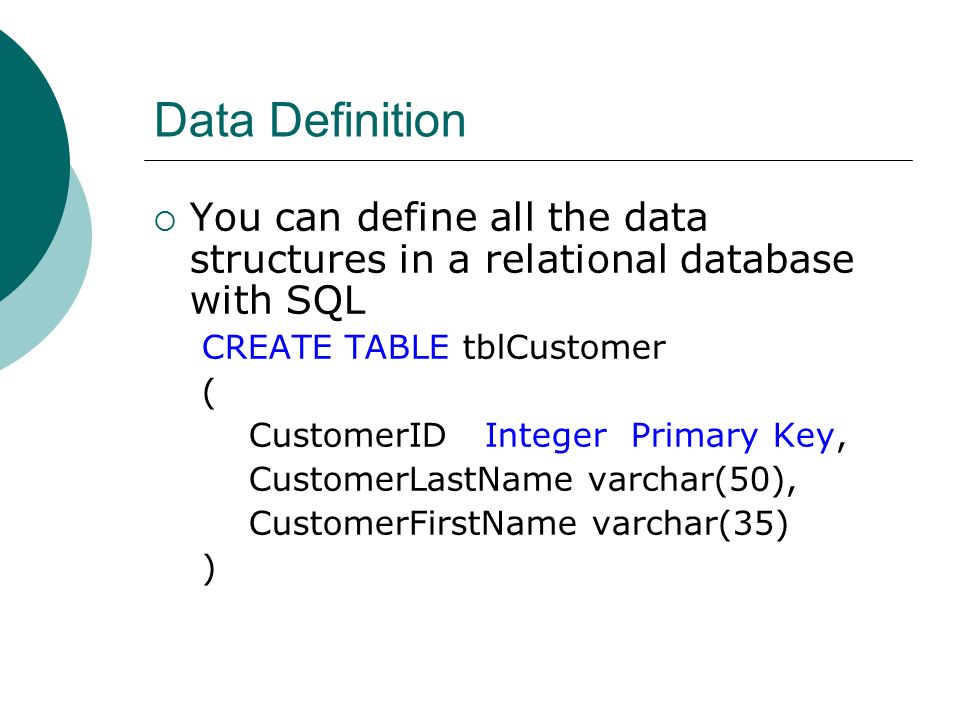Click the varchar(35) data type
Screen dimensions: 960x720
[x=690, y=523]
